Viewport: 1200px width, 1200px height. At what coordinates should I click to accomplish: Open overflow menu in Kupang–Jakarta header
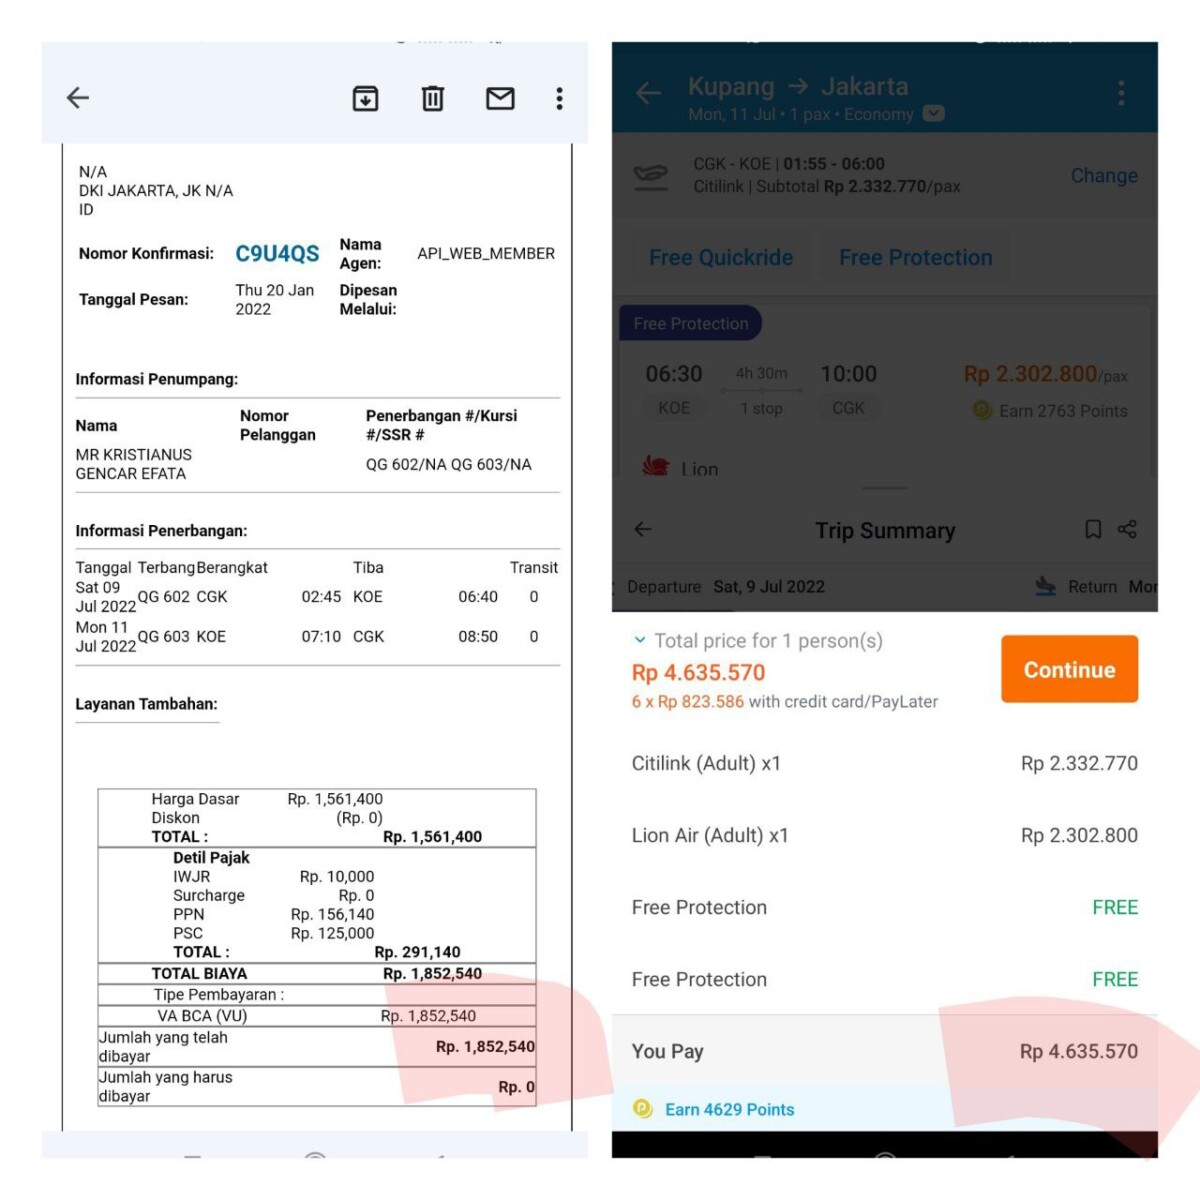coord(1121,94)
